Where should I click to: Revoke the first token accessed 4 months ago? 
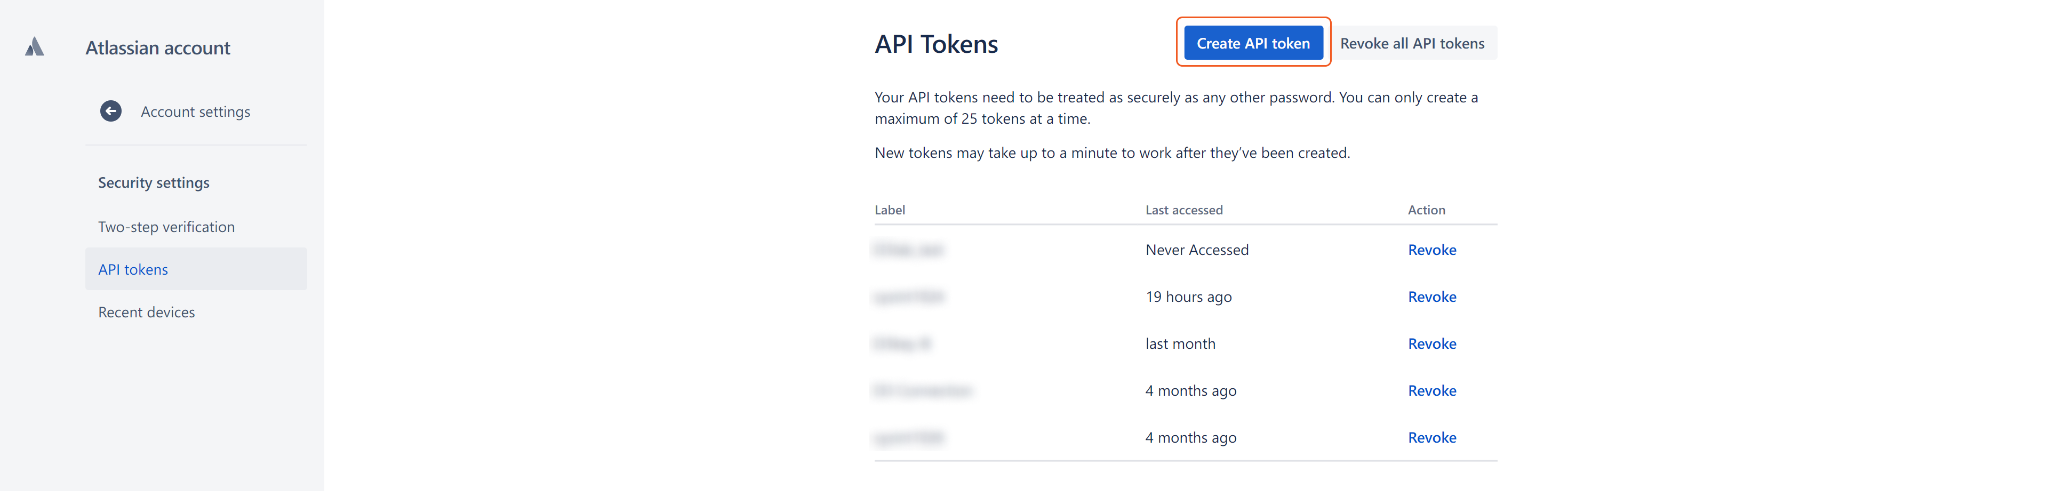coord(1432,391)
